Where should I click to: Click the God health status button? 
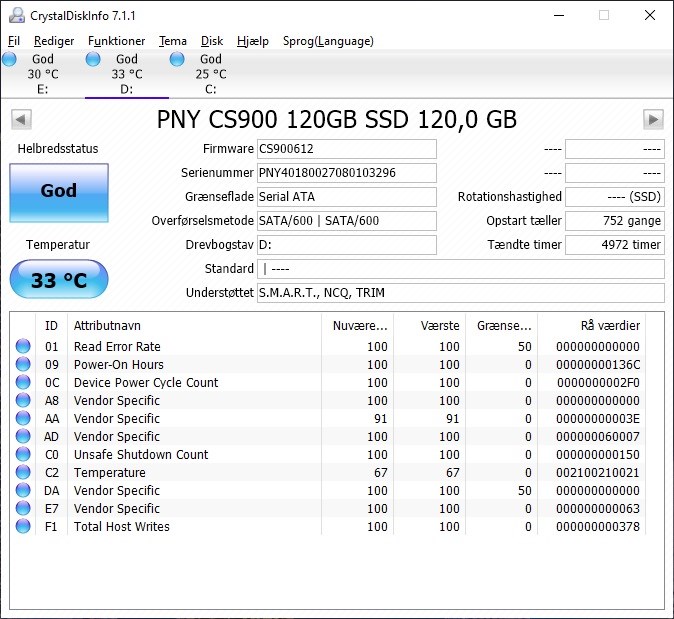click(x=59, y=193)
